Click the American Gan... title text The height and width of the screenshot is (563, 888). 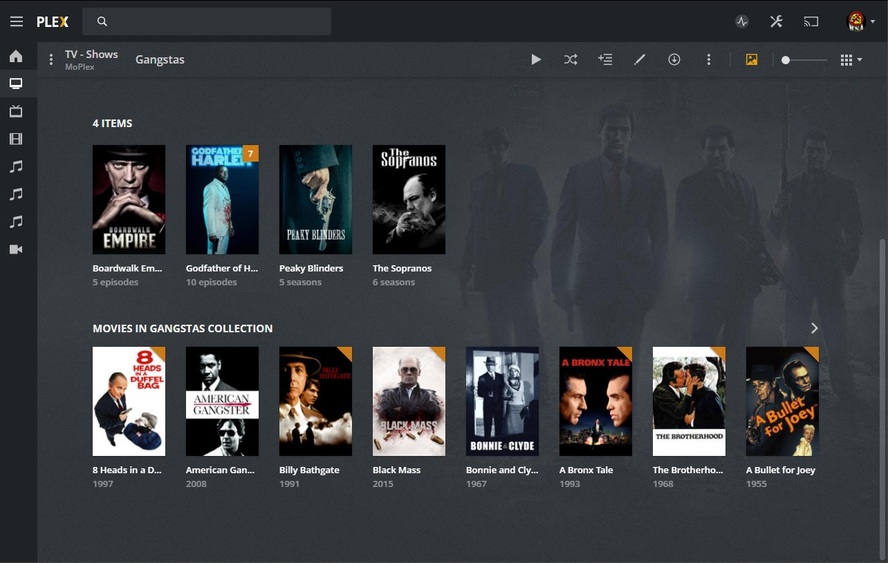(x=220, y=470)
